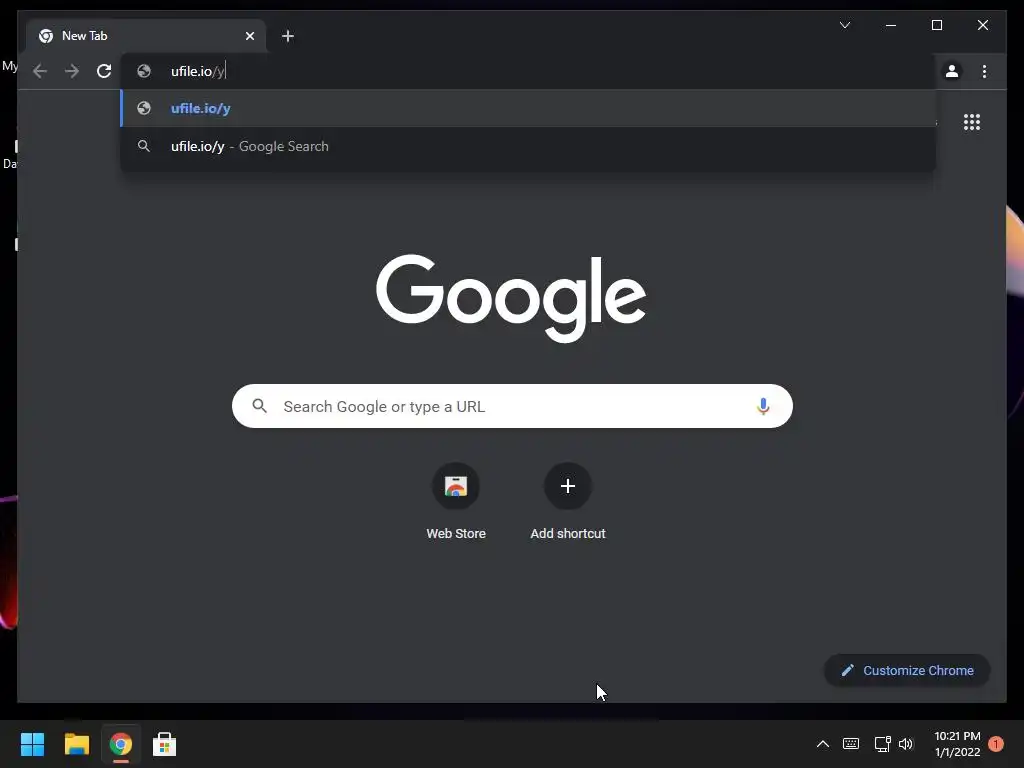Open a new tab with plus button
This screenshot has height=768, width=1024.
287,36
